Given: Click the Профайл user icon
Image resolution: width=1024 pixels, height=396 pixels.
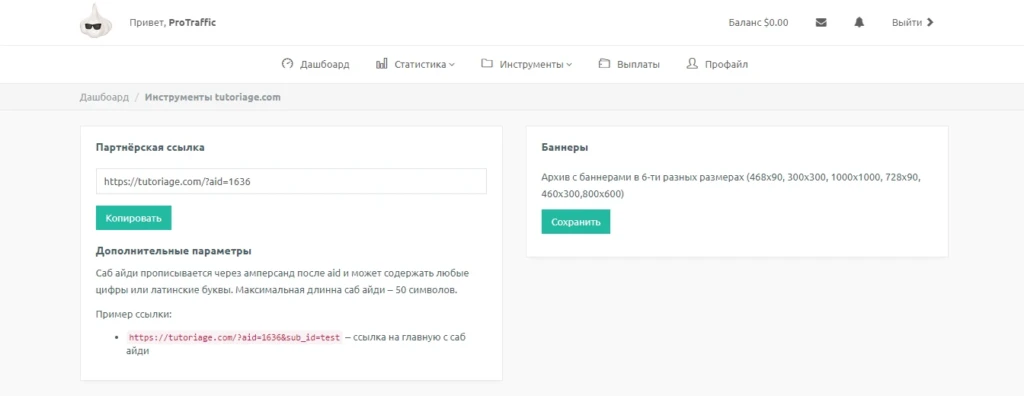Looking at the screenshot, I should [x=692, y=64].
